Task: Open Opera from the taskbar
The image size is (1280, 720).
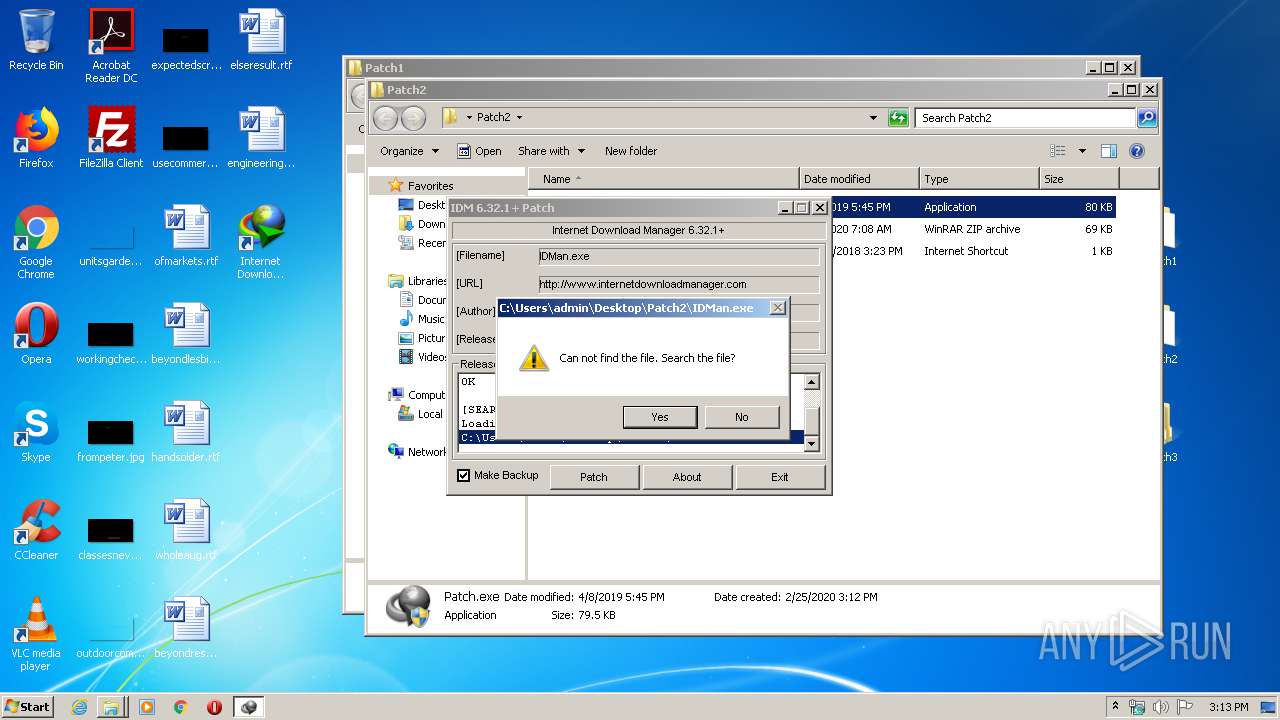Action: [x=214, y=707]
